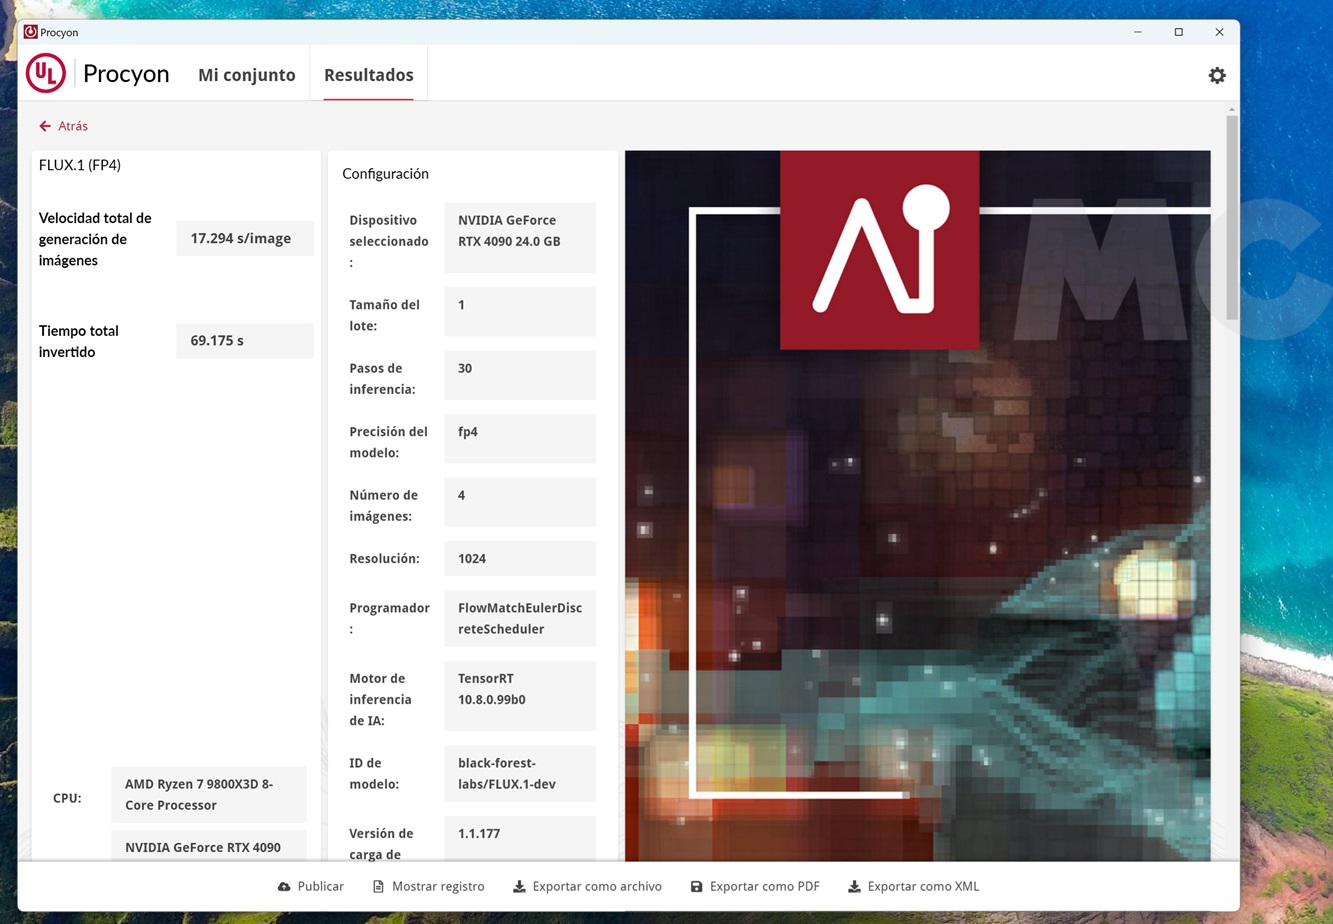This screenshot has height=924, width=1333.
Task: Click the red back arrow icon
Action: (45, 126)
